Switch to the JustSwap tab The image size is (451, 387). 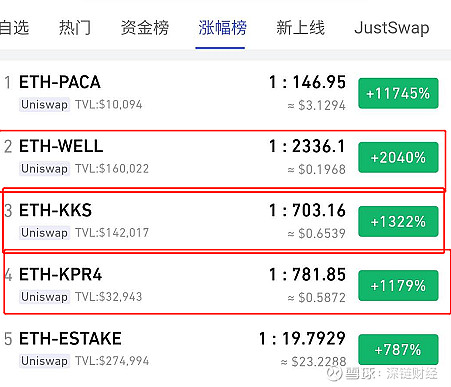[x=392, y=28]
